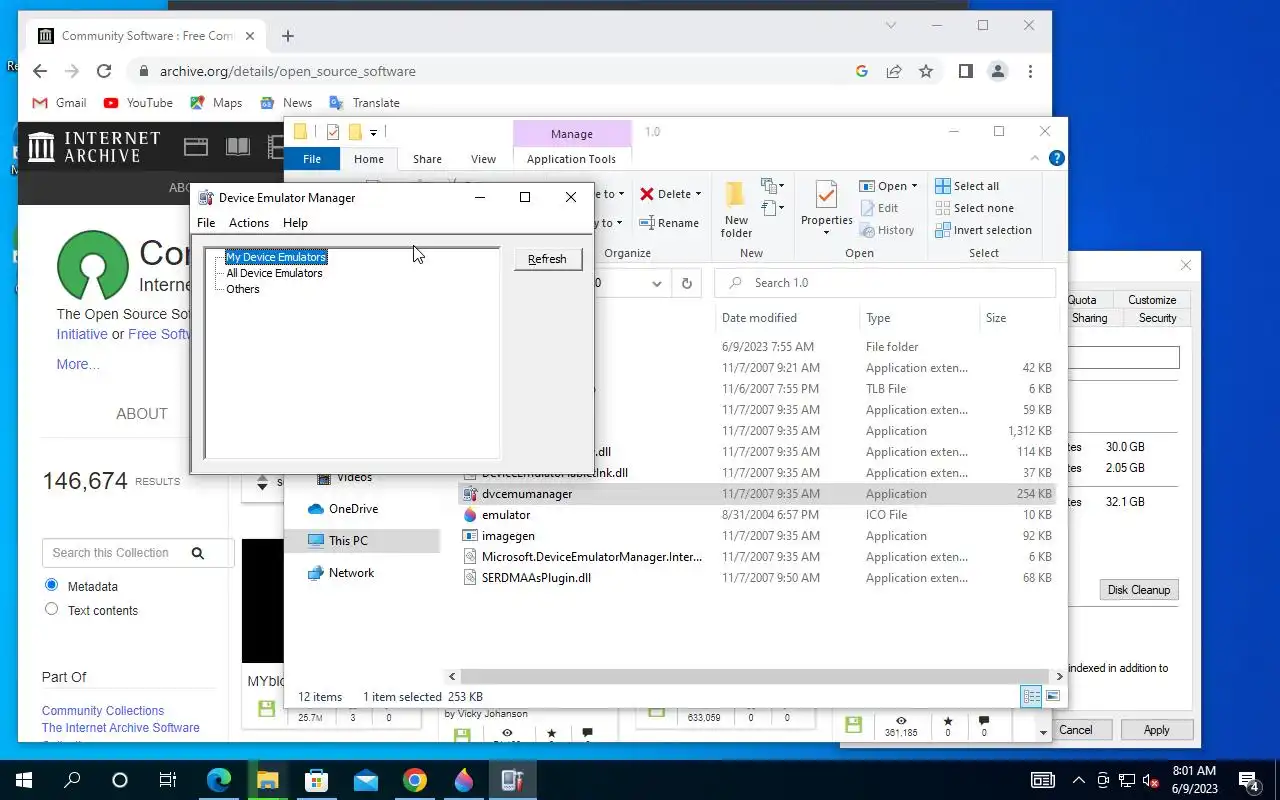Open Chrome profile icon

tap(997, 71)
